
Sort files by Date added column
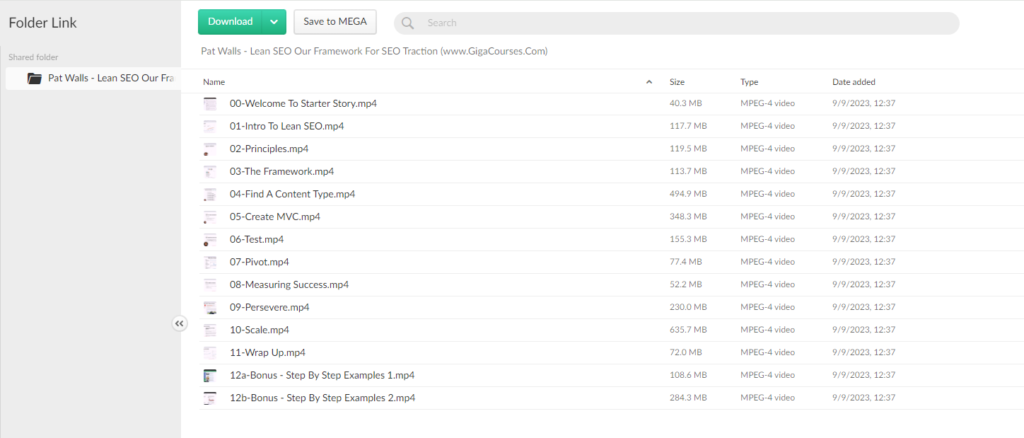pos(854,81)
